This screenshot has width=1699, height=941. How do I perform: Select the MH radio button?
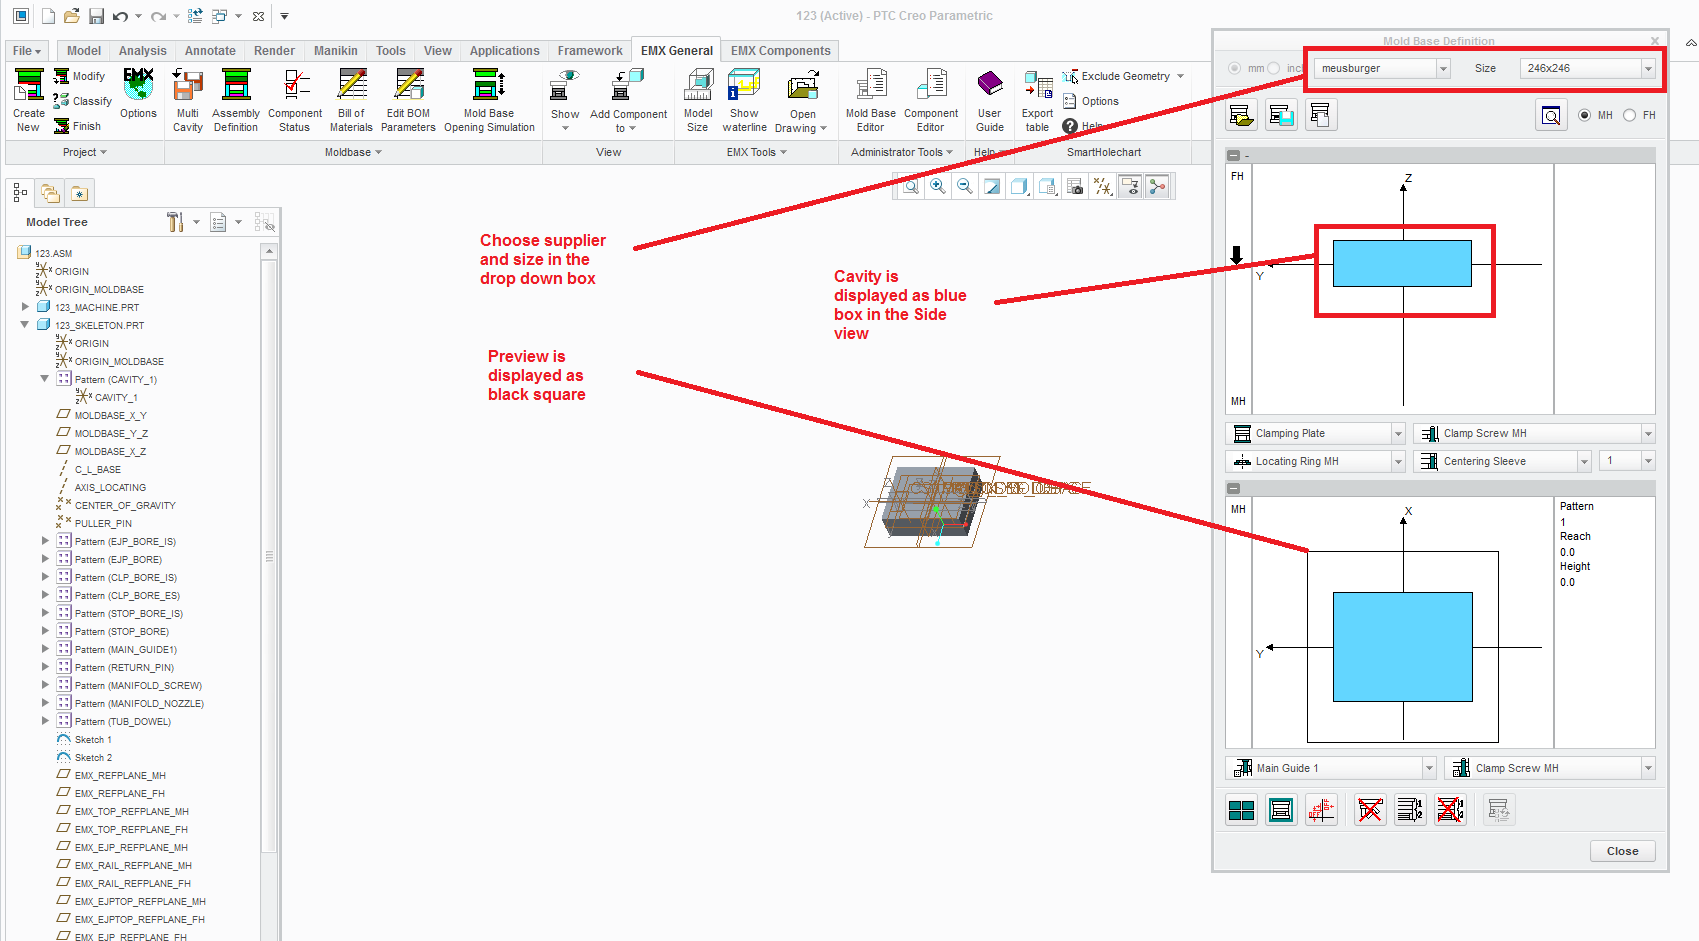click(x=1584, y=115)
